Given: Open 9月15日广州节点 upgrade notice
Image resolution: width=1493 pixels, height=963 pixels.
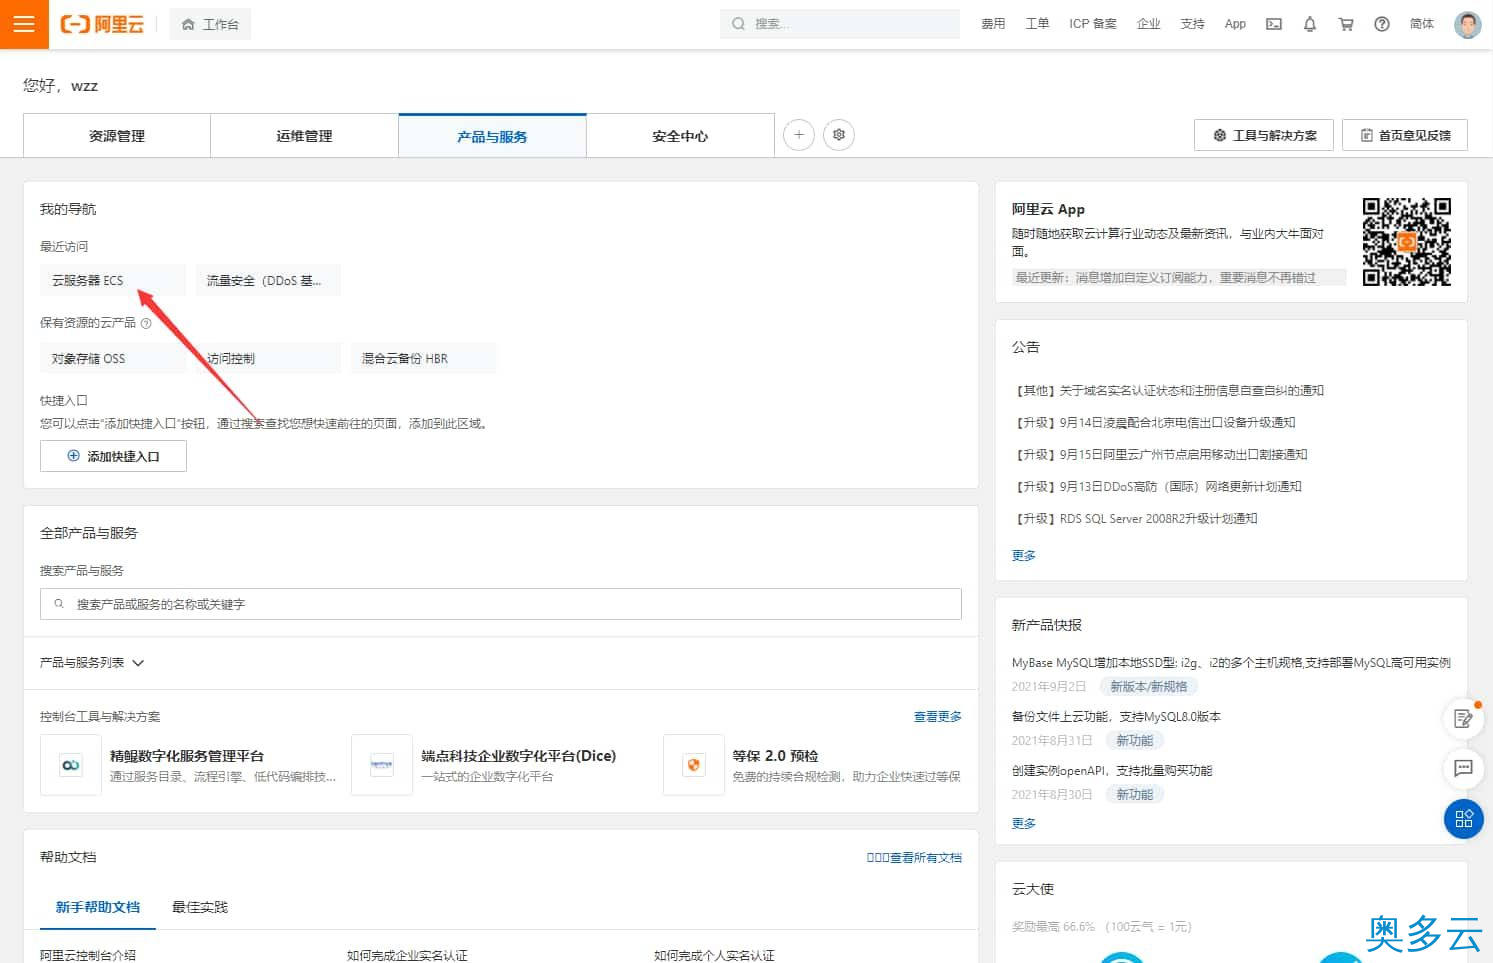Looking at the screenshot, I should pos(1160,455).
